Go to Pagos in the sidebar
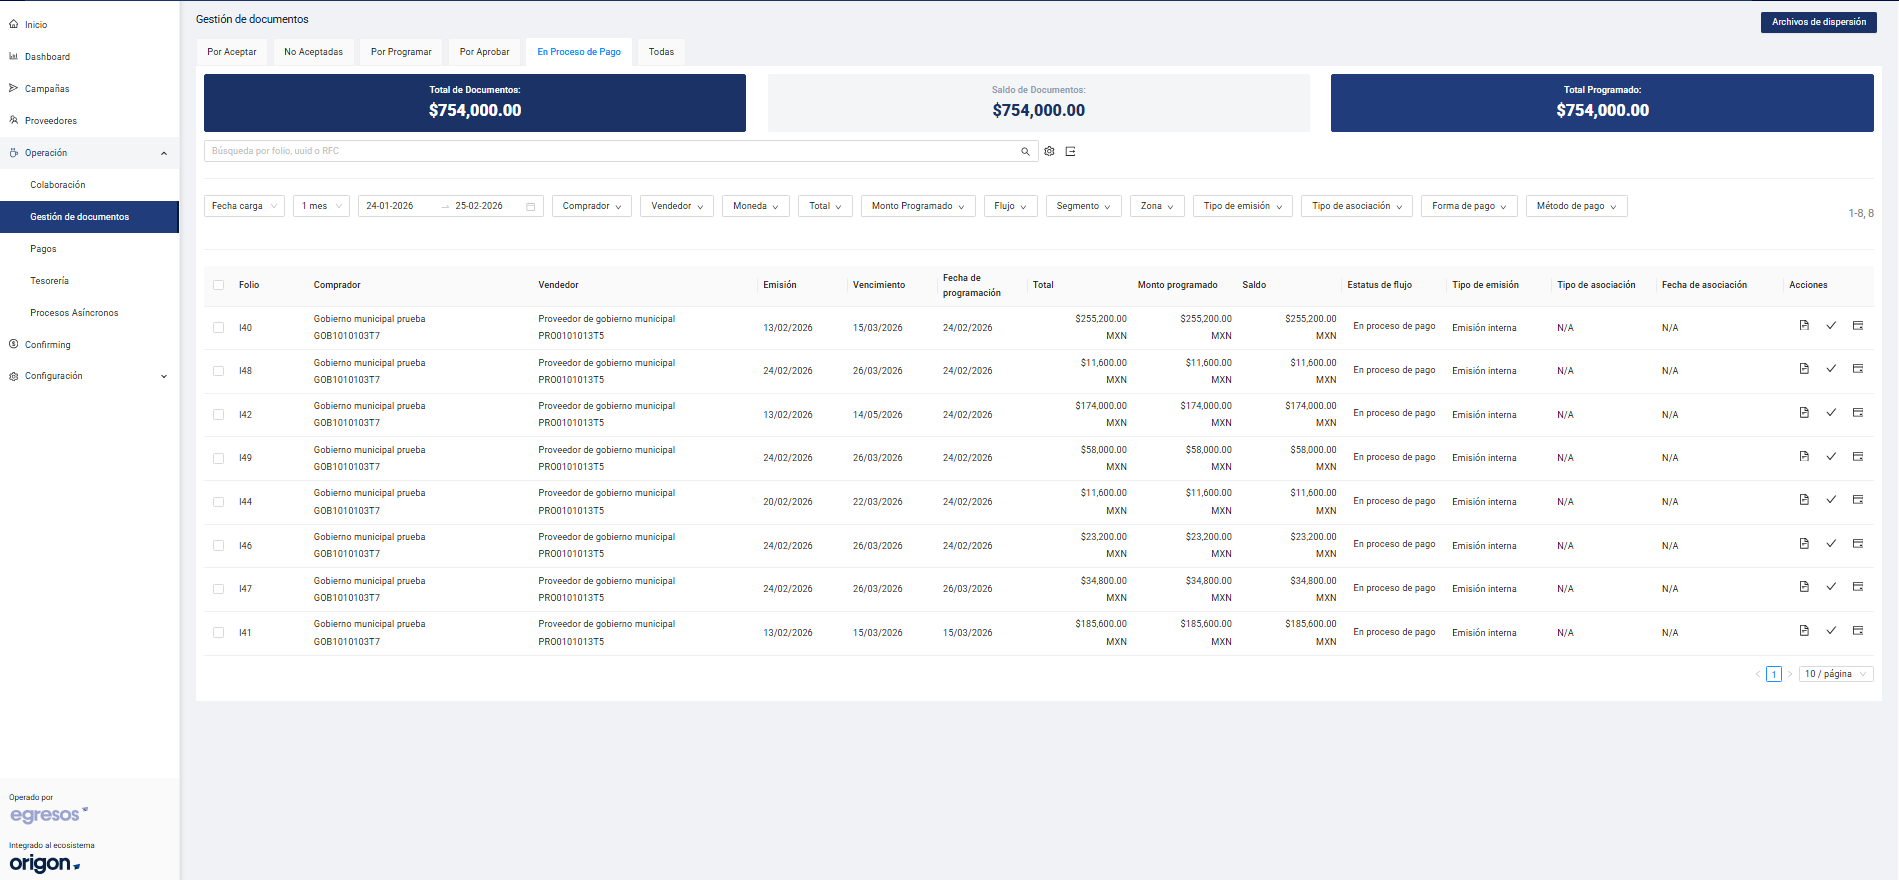 tap(43, 249)
